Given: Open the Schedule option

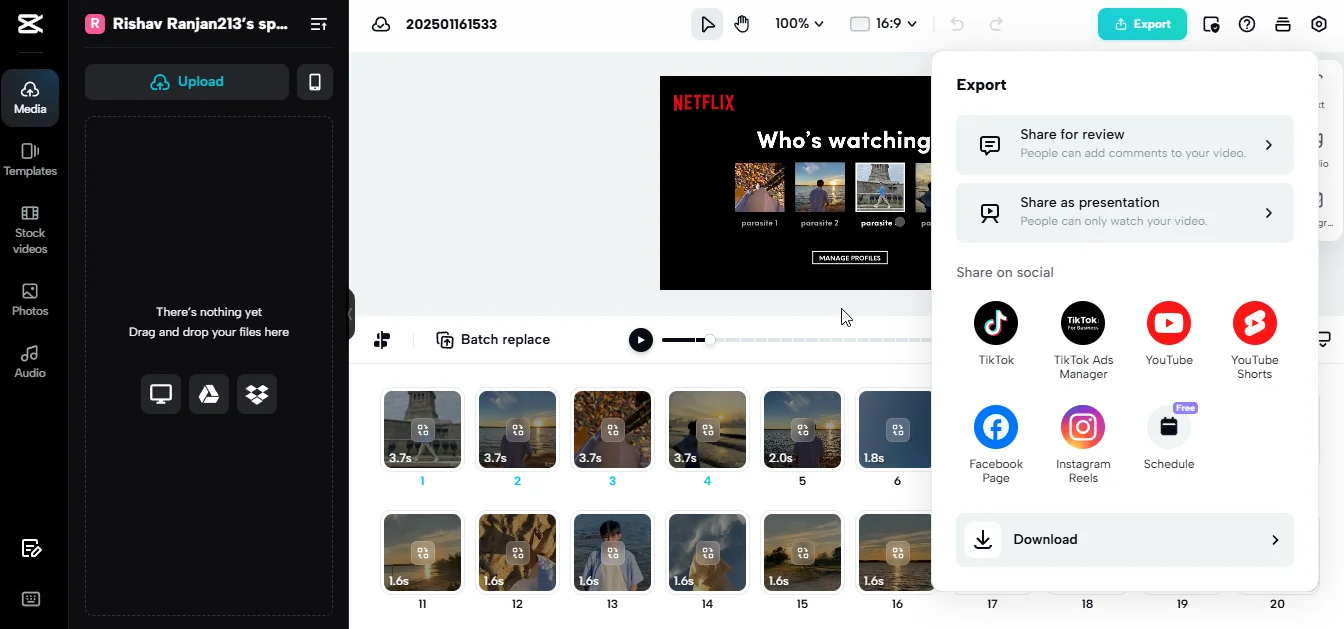Looking at the screenshot, I should click(x=1169, y=438).
